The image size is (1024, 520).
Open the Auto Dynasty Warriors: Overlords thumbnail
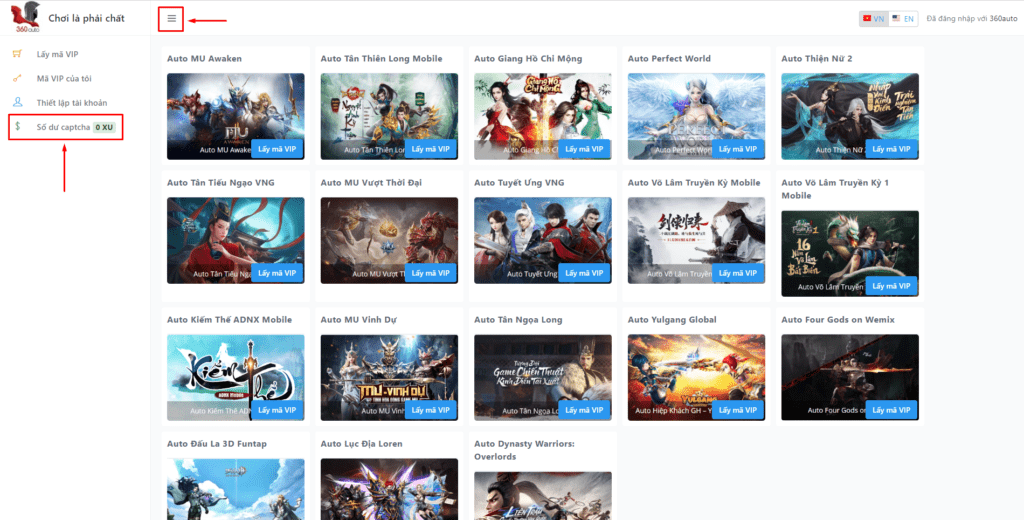pos(543,496)
